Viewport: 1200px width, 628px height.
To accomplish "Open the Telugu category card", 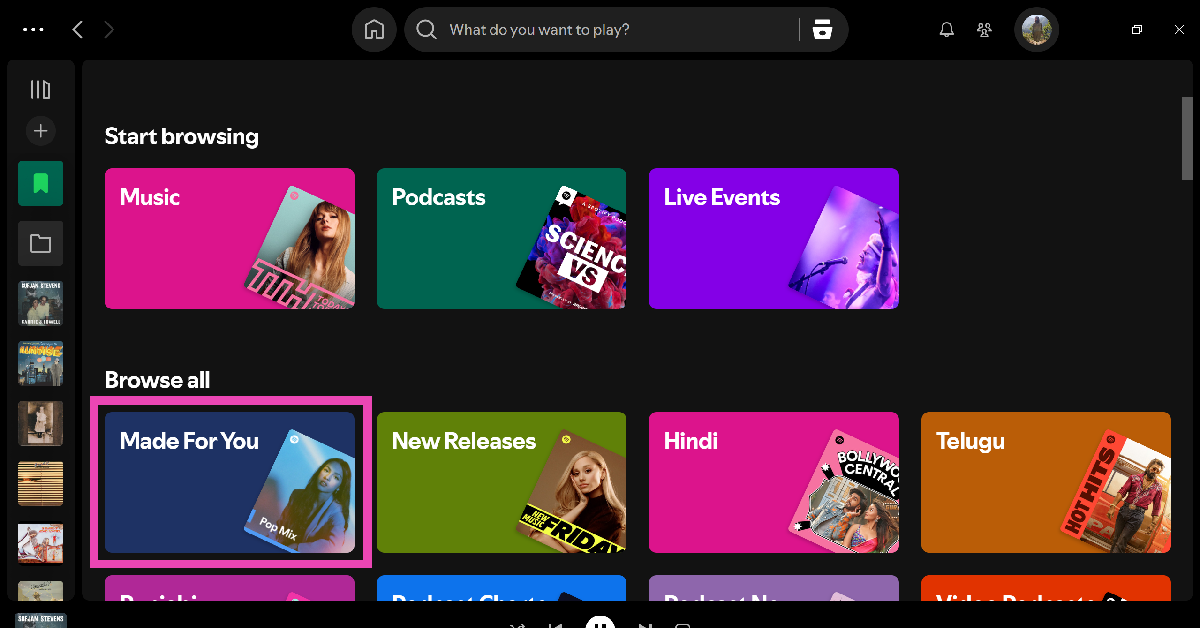I will tap(1046, 482).
